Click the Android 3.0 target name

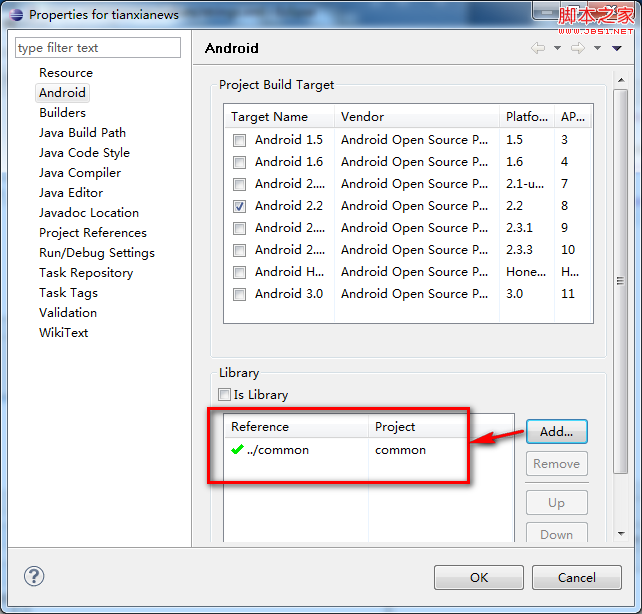pyautogui.click(x=289, y=294)
